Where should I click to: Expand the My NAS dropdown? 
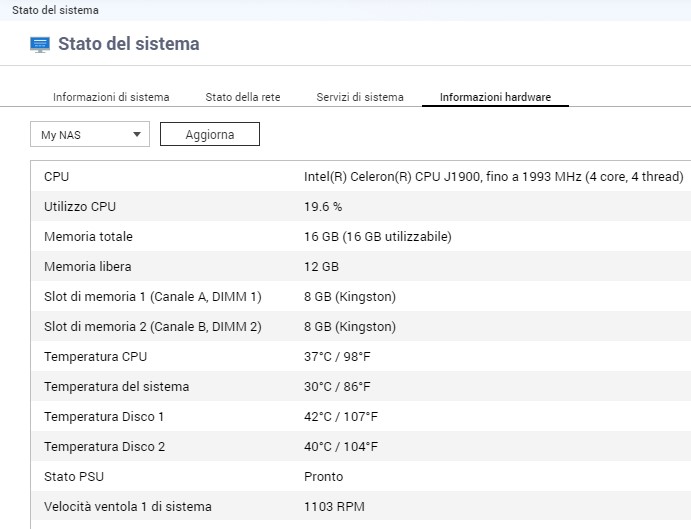[x=90, y=134]
